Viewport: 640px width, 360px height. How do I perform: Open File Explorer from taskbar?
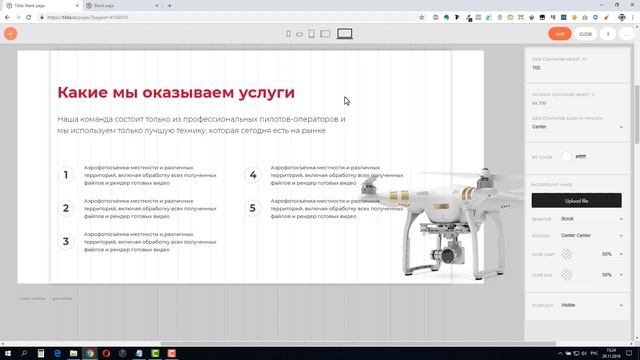(73, 353)
